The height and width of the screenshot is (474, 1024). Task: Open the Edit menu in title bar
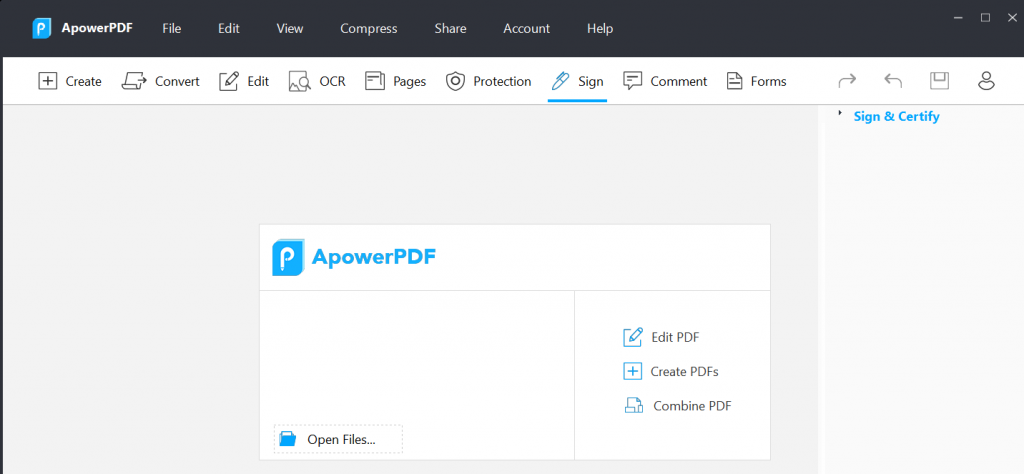point(229,29)
